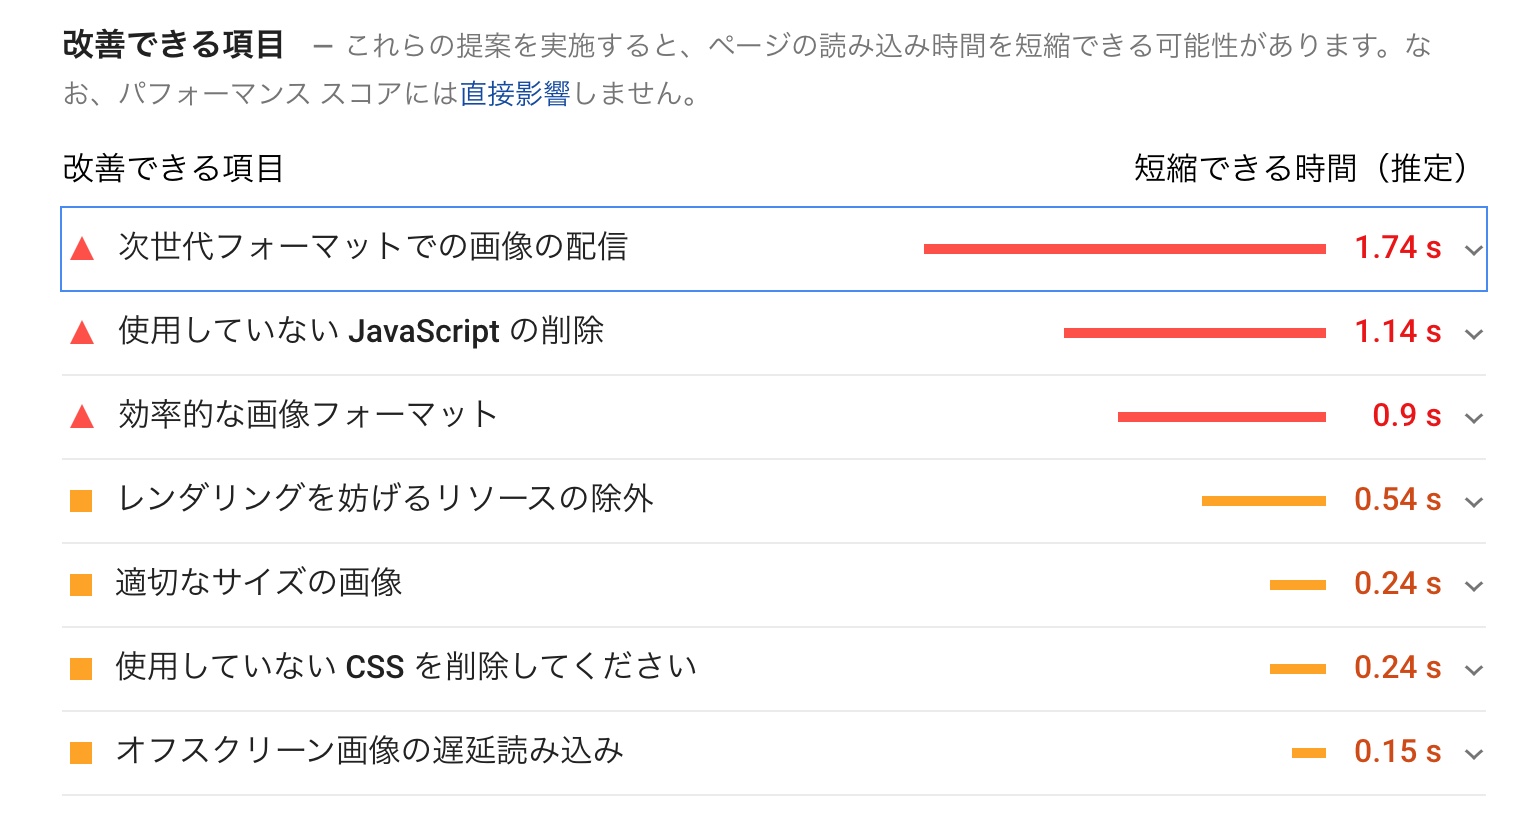Click red triangle icon beside 次世代フォーマットでの画像の配信
Viewport: 1540px width, 836px height.
pyautogui.click(x=82, y=249)
